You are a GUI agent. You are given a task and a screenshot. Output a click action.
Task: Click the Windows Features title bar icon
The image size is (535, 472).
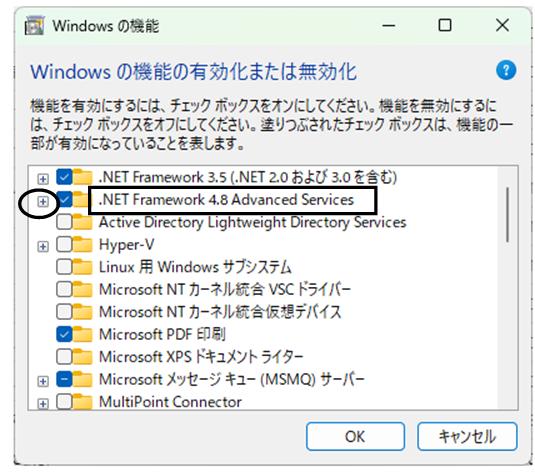point(34,26)
